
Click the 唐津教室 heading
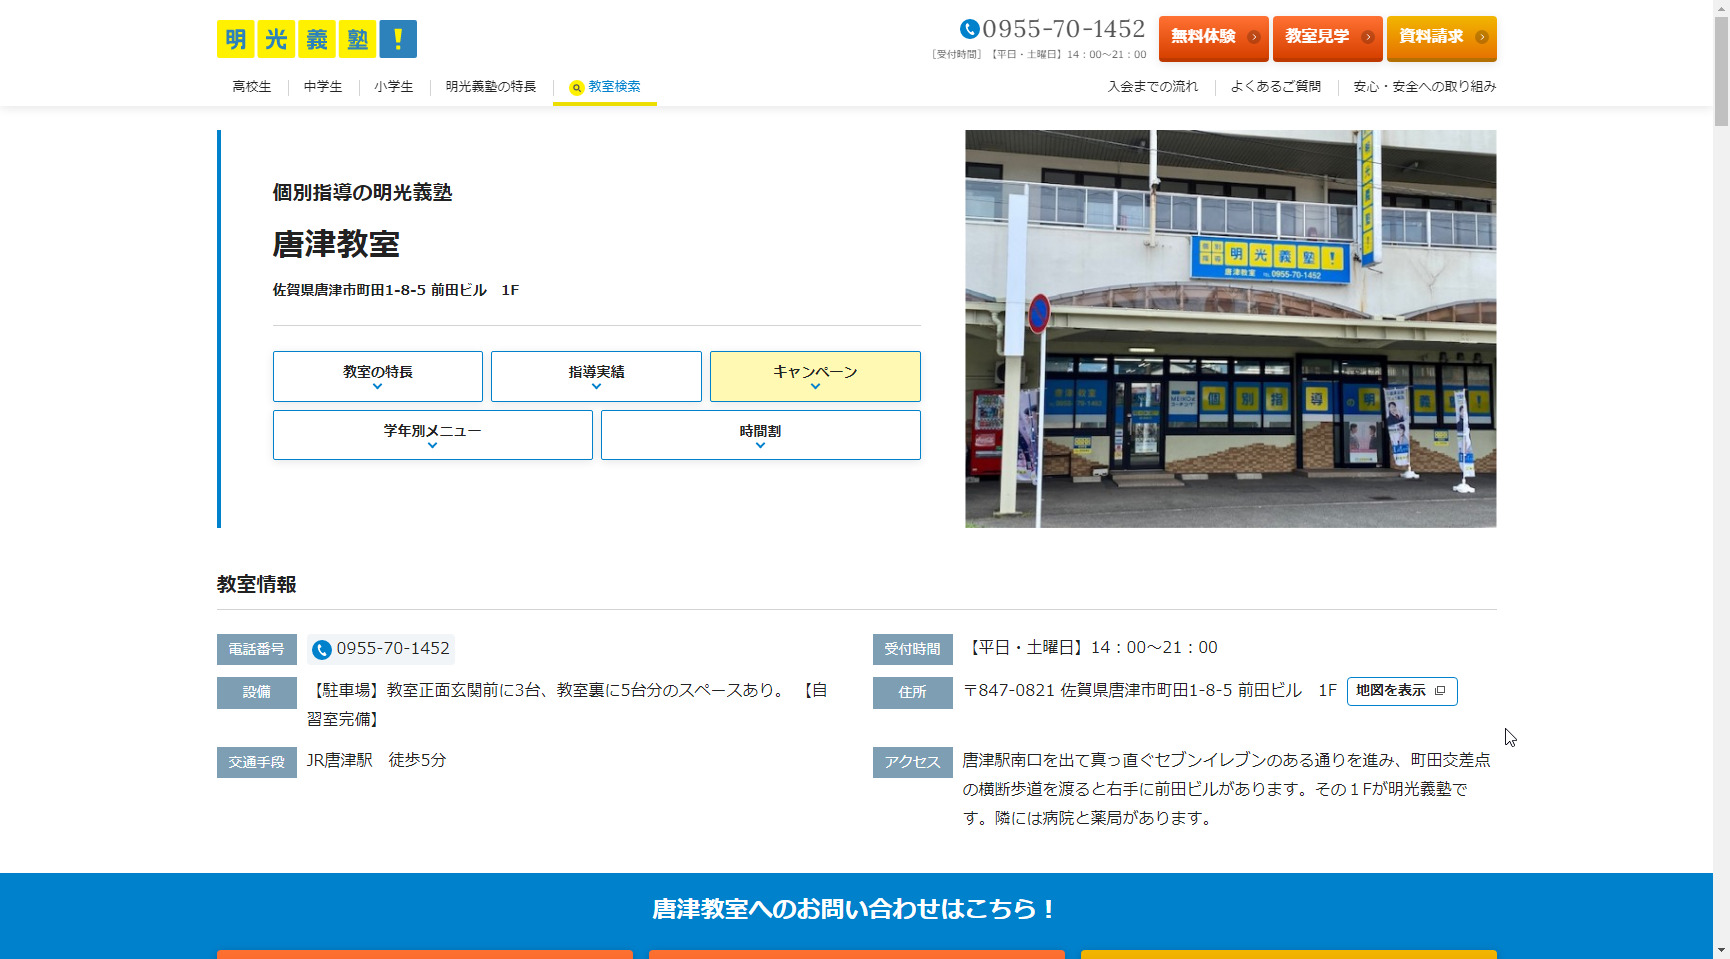pos(336,244)
